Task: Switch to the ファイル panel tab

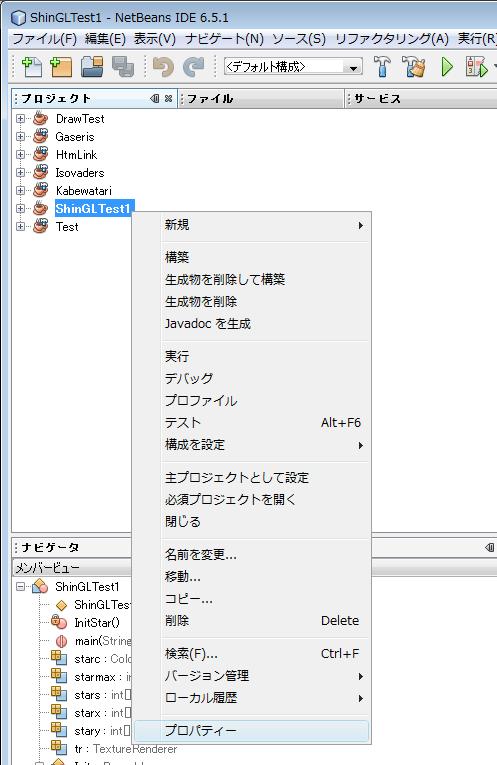Action: (x=261, y=99)
